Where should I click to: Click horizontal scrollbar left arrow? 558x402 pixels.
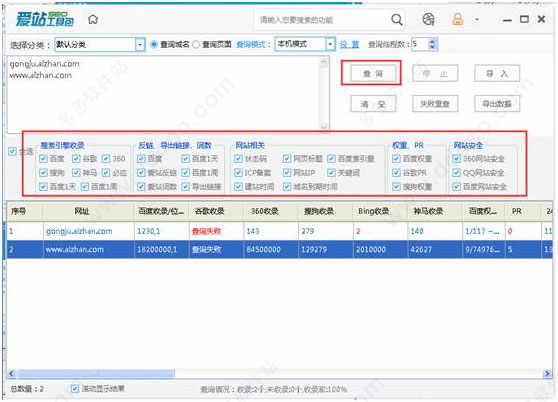[x=11, y=373]
